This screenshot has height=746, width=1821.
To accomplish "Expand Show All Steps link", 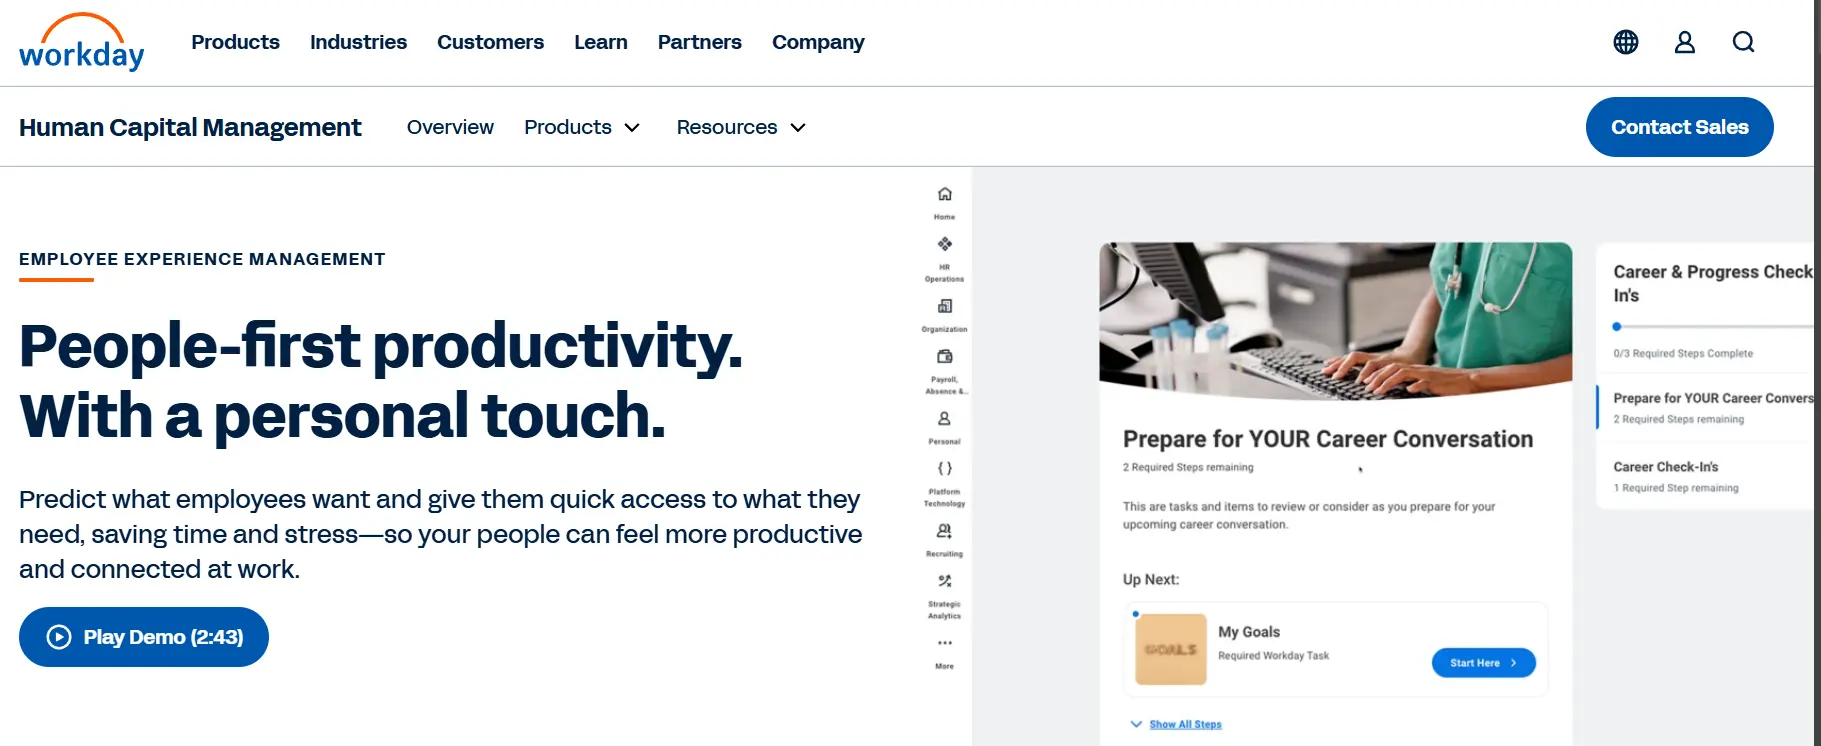I will [1184, 724].
